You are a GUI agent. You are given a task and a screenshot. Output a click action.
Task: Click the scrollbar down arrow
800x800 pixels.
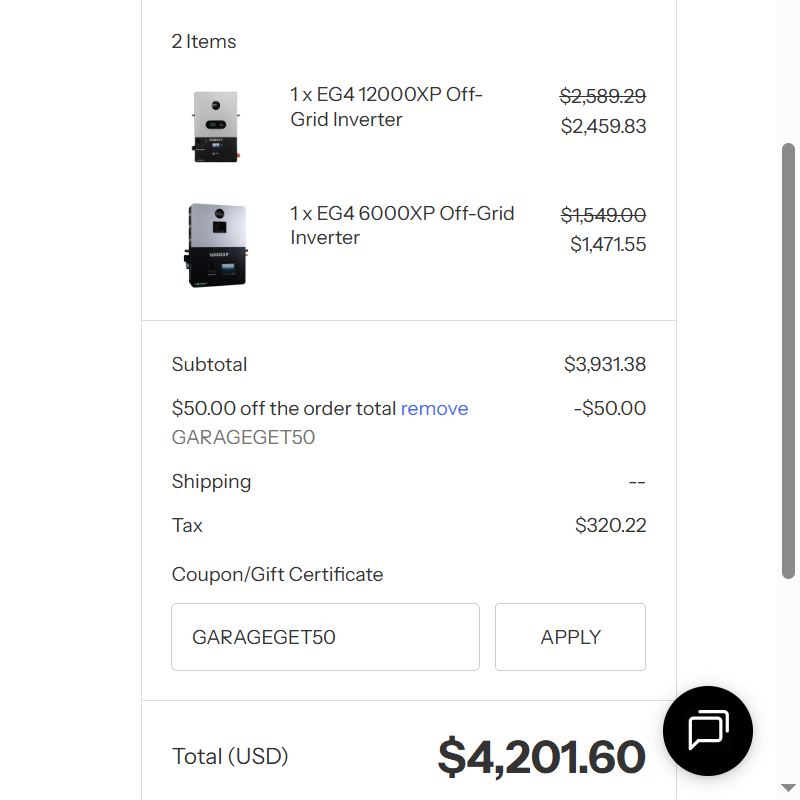[x=789, y=788]
